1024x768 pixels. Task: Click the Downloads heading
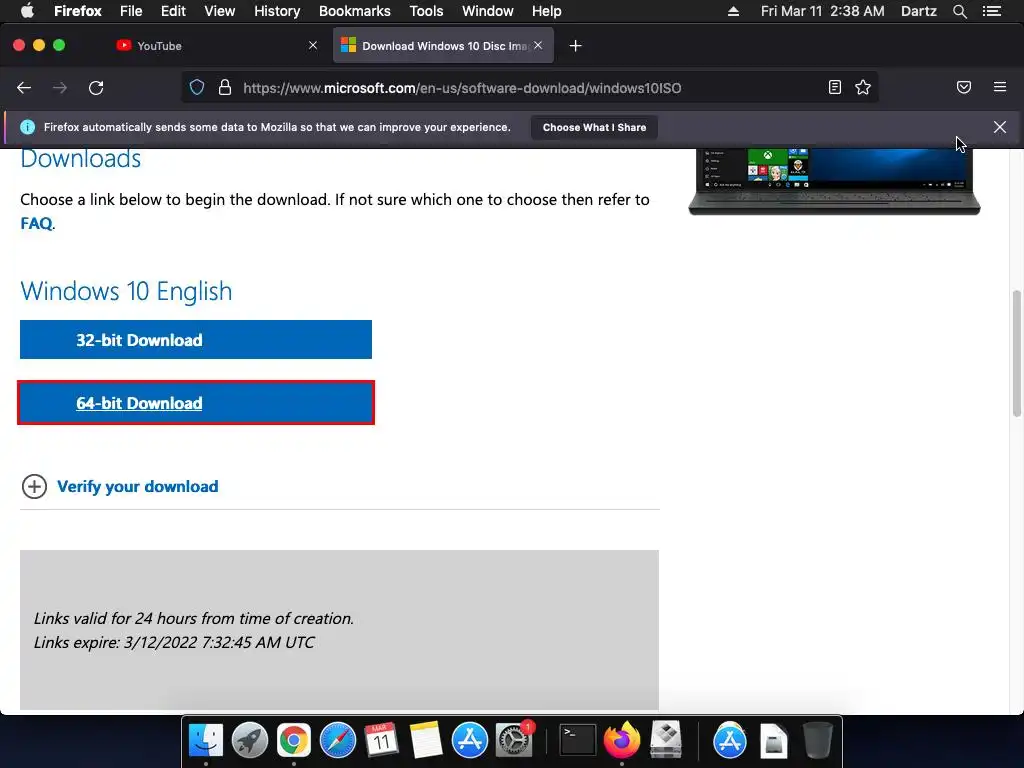tap(80, 159)
